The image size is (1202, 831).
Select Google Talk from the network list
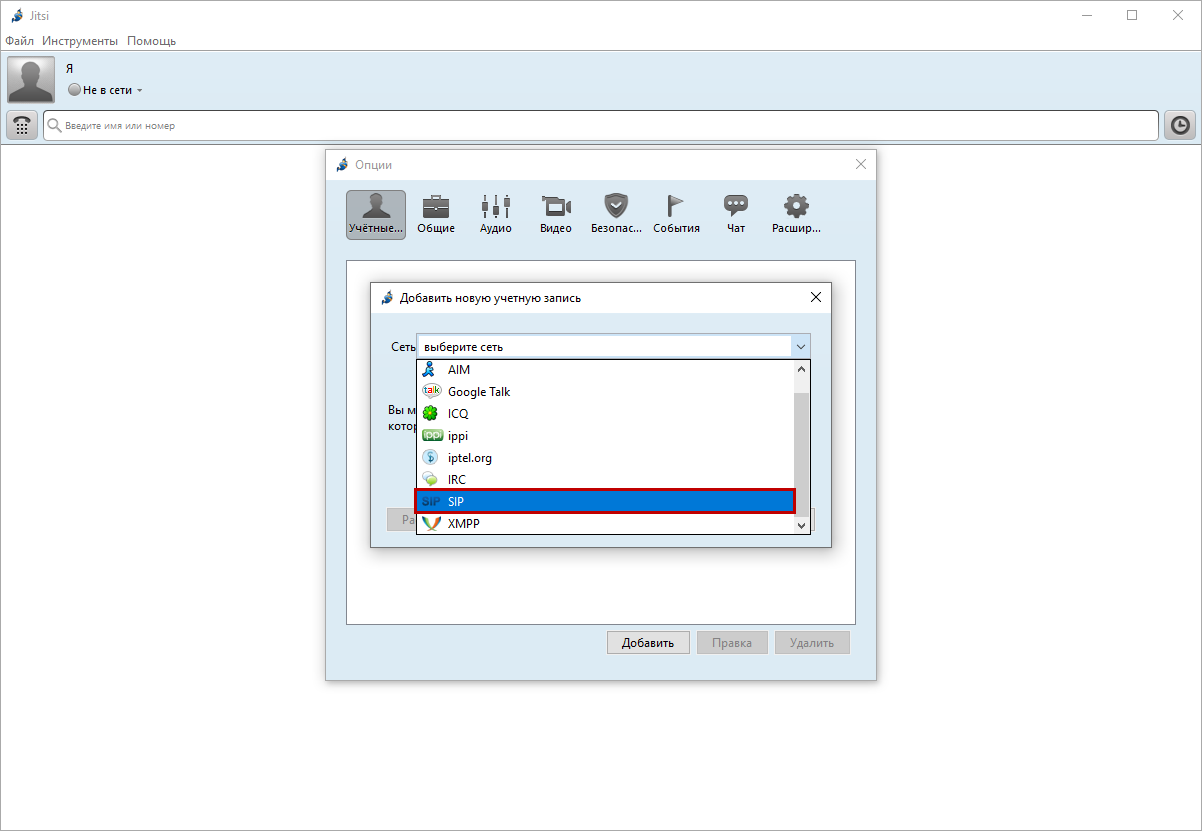point(605,392)
